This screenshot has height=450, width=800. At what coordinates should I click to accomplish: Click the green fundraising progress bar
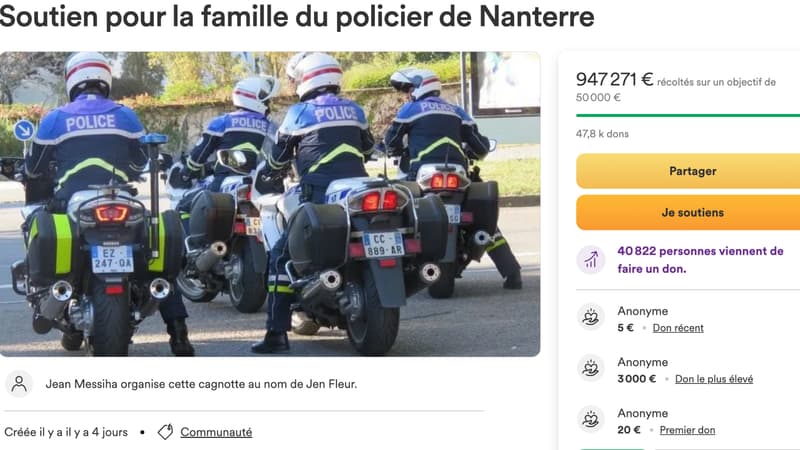[x=688, y=115]
